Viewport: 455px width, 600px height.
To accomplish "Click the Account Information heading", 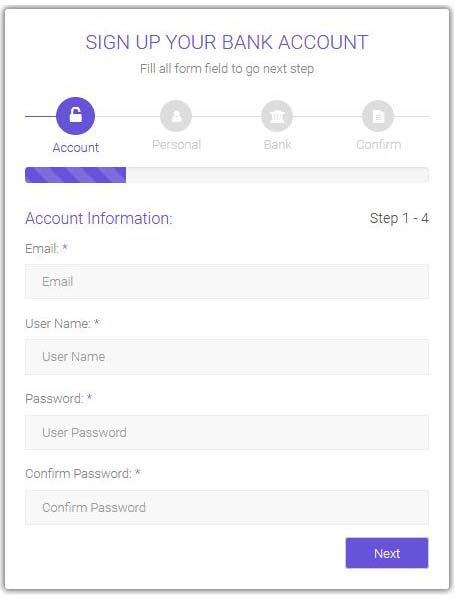I will tap(99, 218).
